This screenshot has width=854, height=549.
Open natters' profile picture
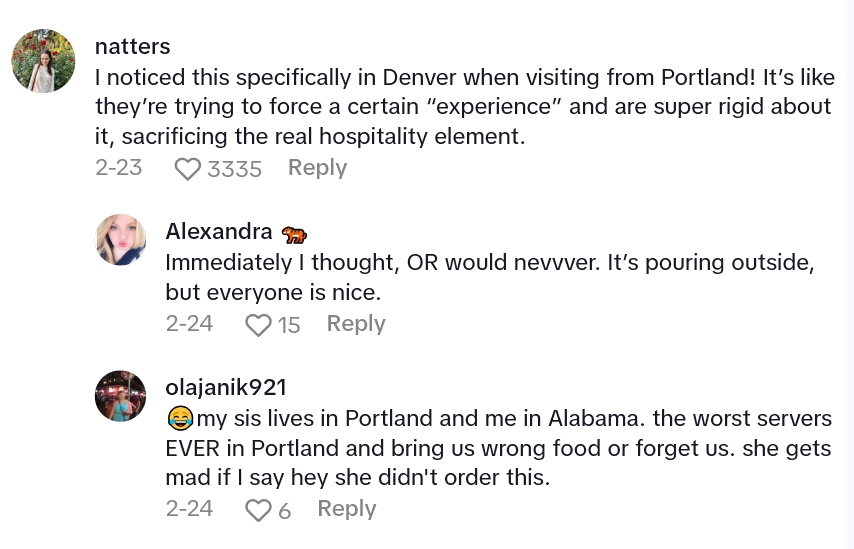point(43,61)
